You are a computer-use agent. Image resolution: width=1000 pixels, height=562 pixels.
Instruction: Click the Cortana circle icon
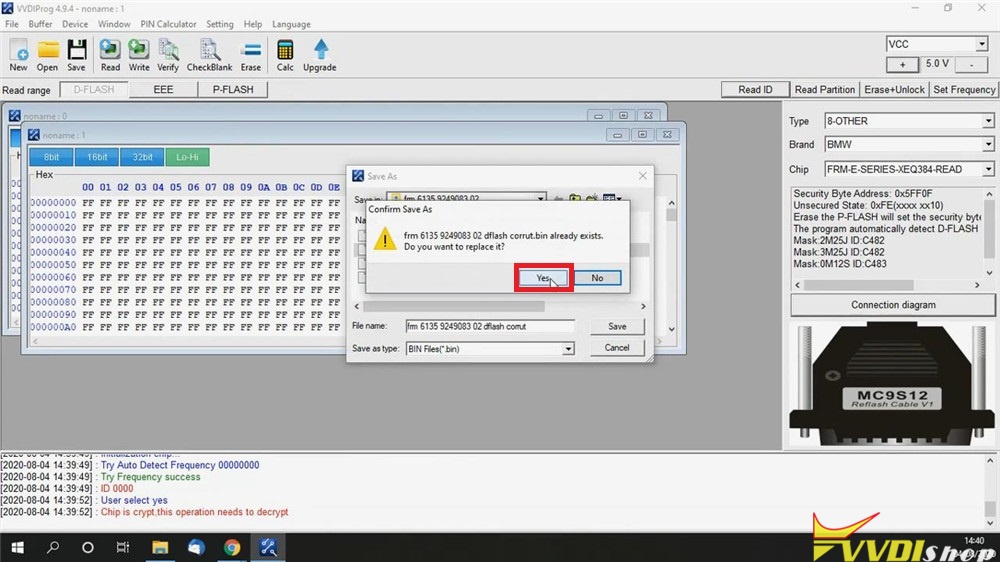[x=88, y=547]
